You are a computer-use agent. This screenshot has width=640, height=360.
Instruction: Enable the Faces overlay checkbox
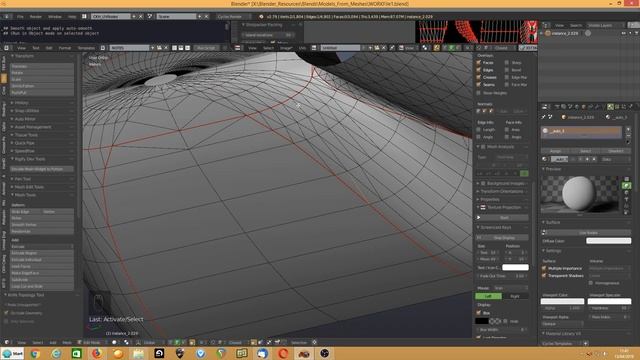[478, 62]
